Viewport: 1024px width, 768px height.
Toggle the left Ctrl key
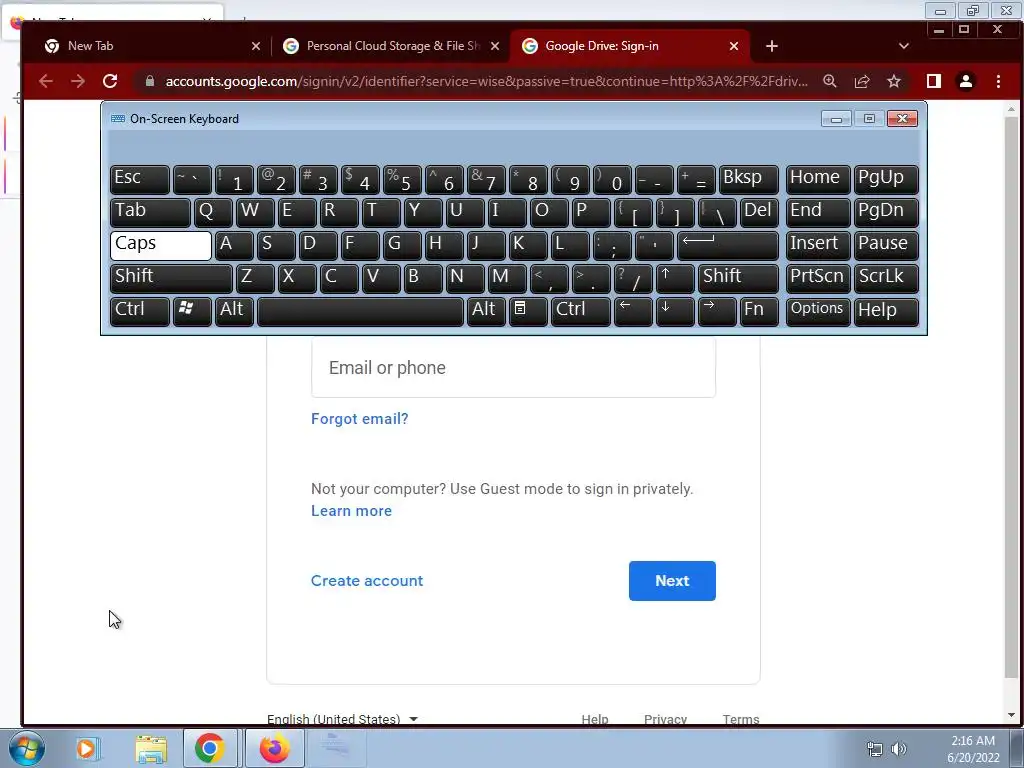[x=140, y=312]
